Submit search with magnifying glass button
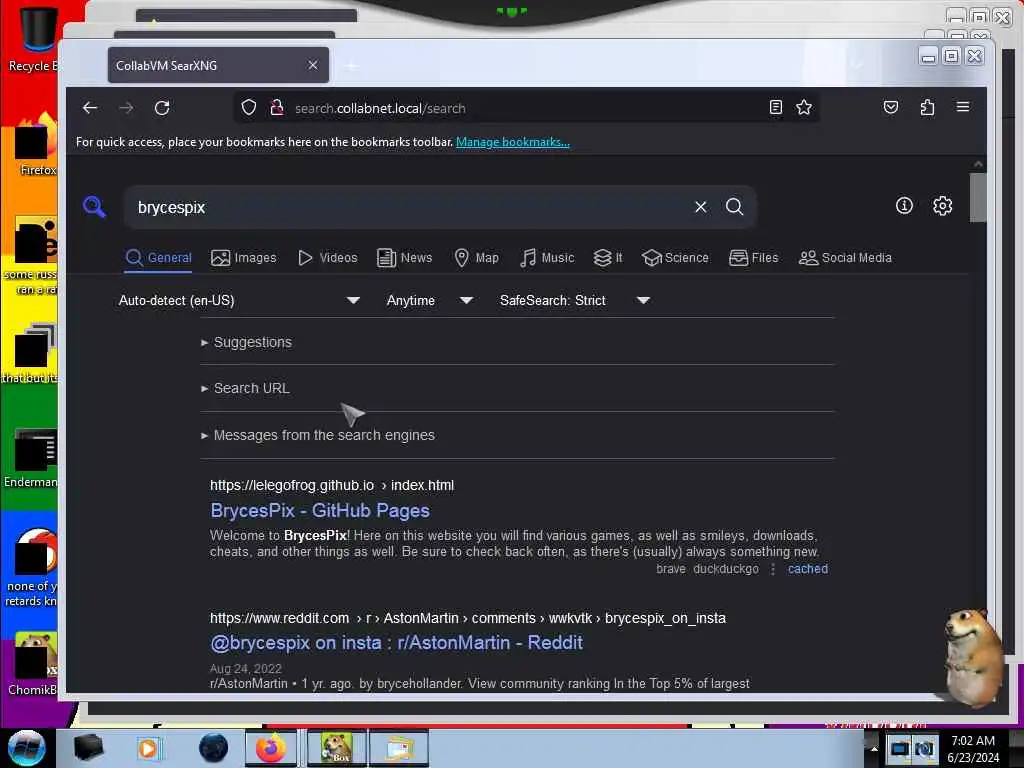Viewport: 1024px width, 768px height. click(734, 207)
